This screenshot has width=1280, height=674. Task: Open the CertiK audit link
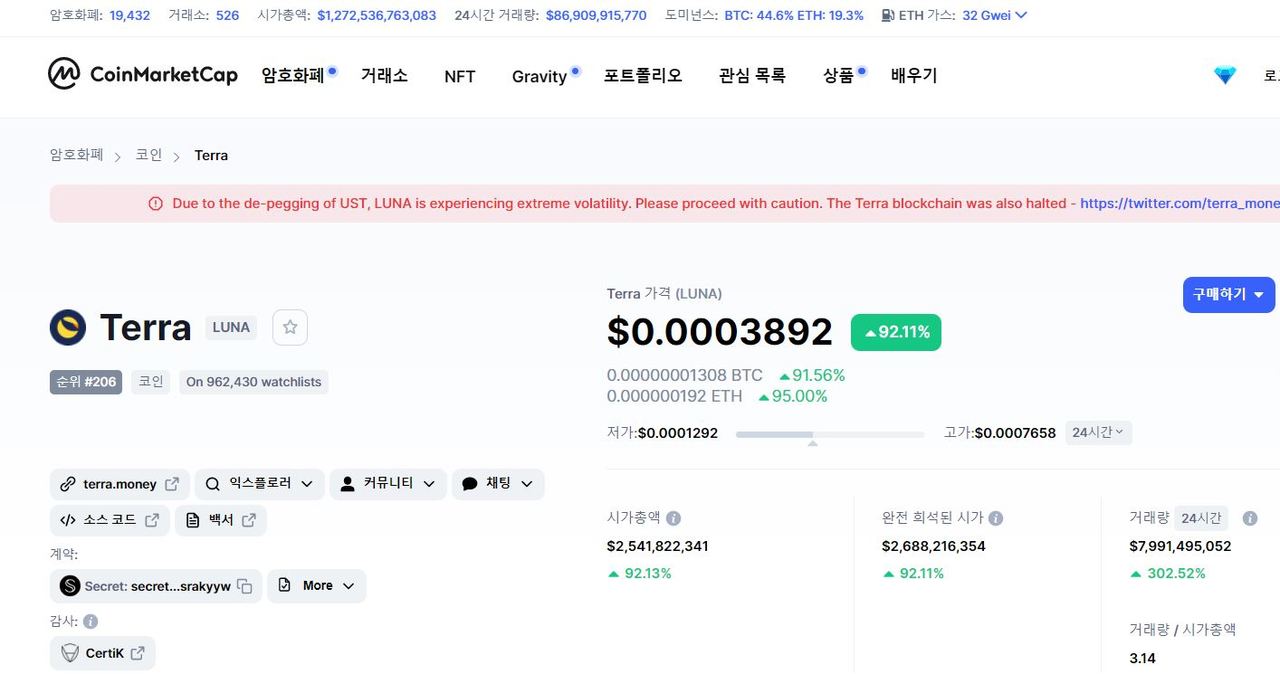point(103,653)
